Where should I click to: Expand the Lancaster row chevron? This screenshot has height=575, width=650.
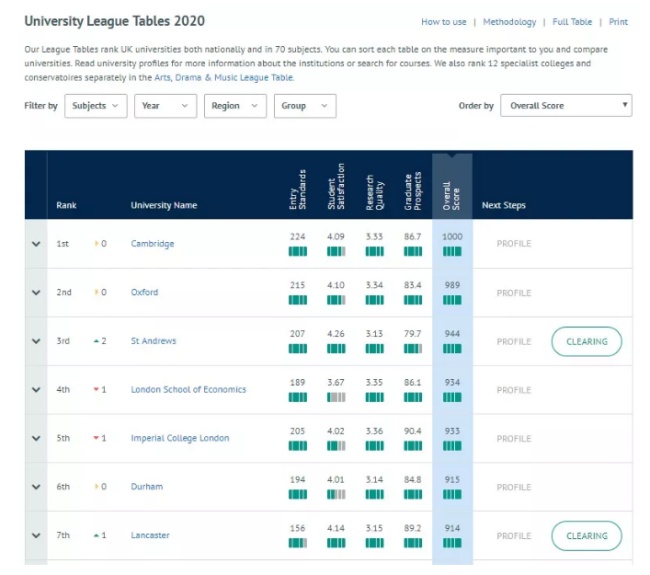point(36,535)
